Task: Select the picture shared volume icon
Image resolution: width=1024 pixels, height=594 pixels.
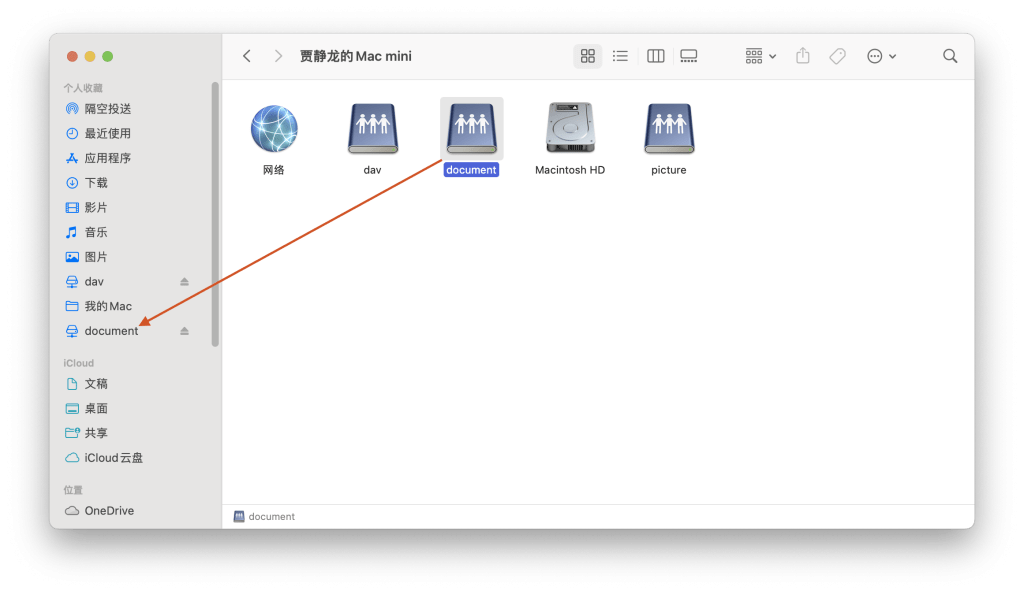Action: pos(669,129)
